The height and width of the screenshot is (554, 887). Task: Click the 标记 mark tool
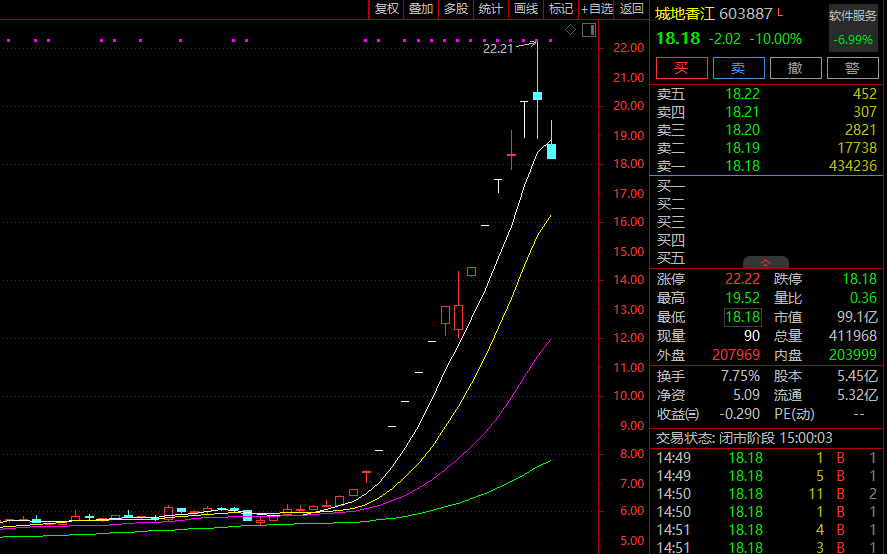click(x=561, y=9)
